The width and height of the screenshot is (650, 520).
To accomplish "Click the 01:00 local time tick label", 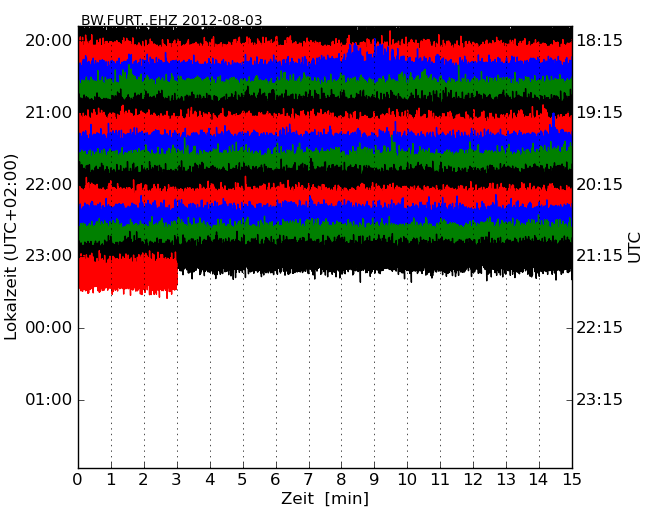I will [49, 399].
